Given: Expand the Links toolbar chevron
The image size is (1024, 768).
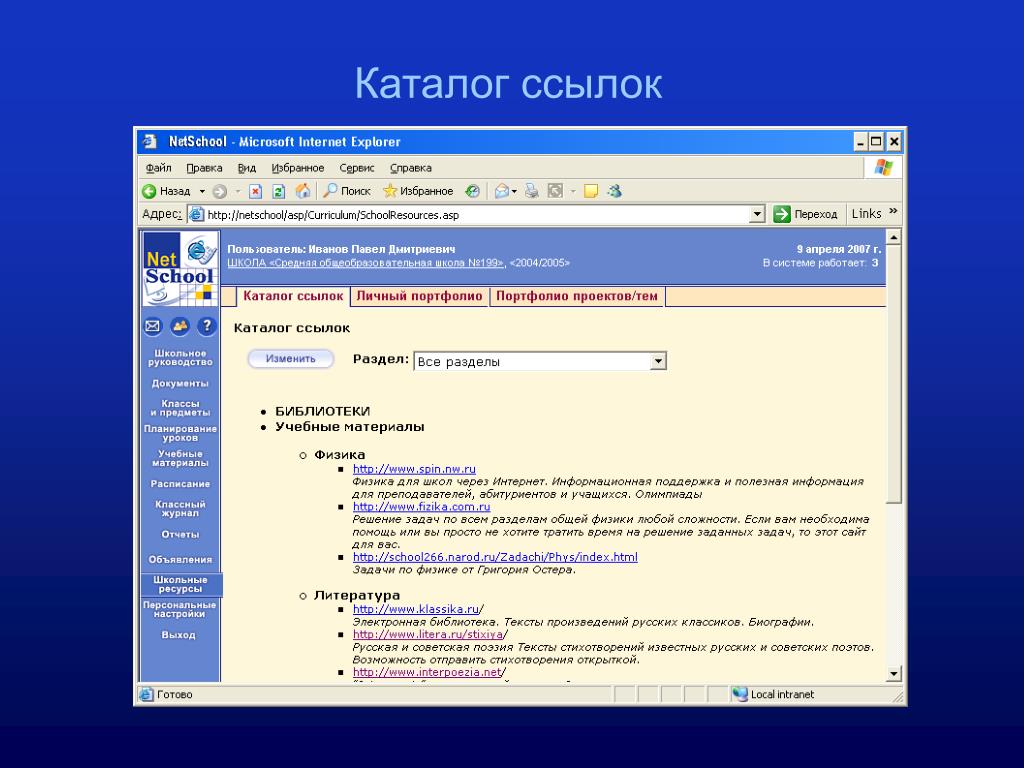Looking at the screenshot, I should (x=893, y=211).
